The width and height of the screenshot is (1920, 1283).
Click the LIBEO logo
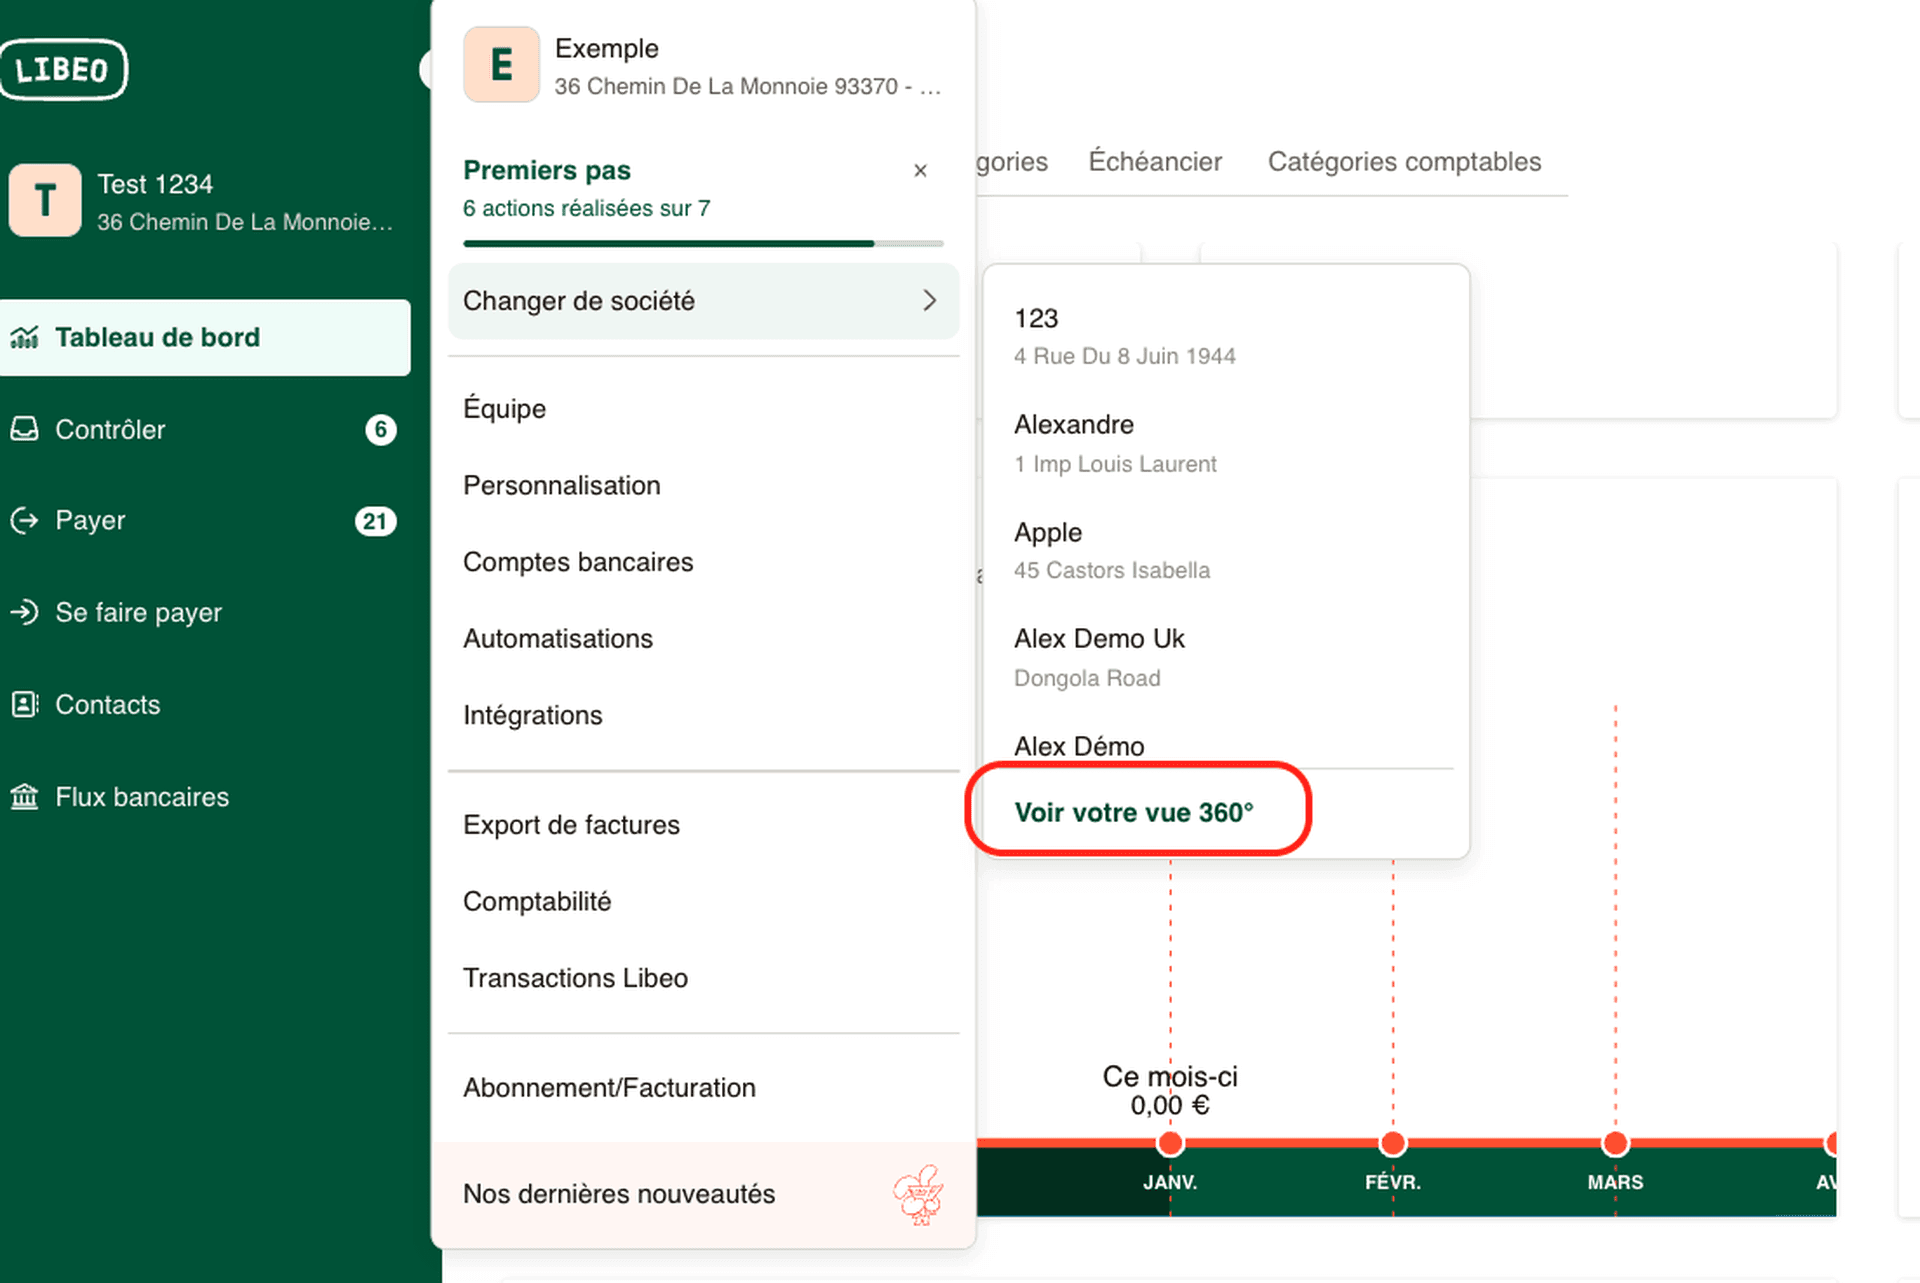pos(64,69)
